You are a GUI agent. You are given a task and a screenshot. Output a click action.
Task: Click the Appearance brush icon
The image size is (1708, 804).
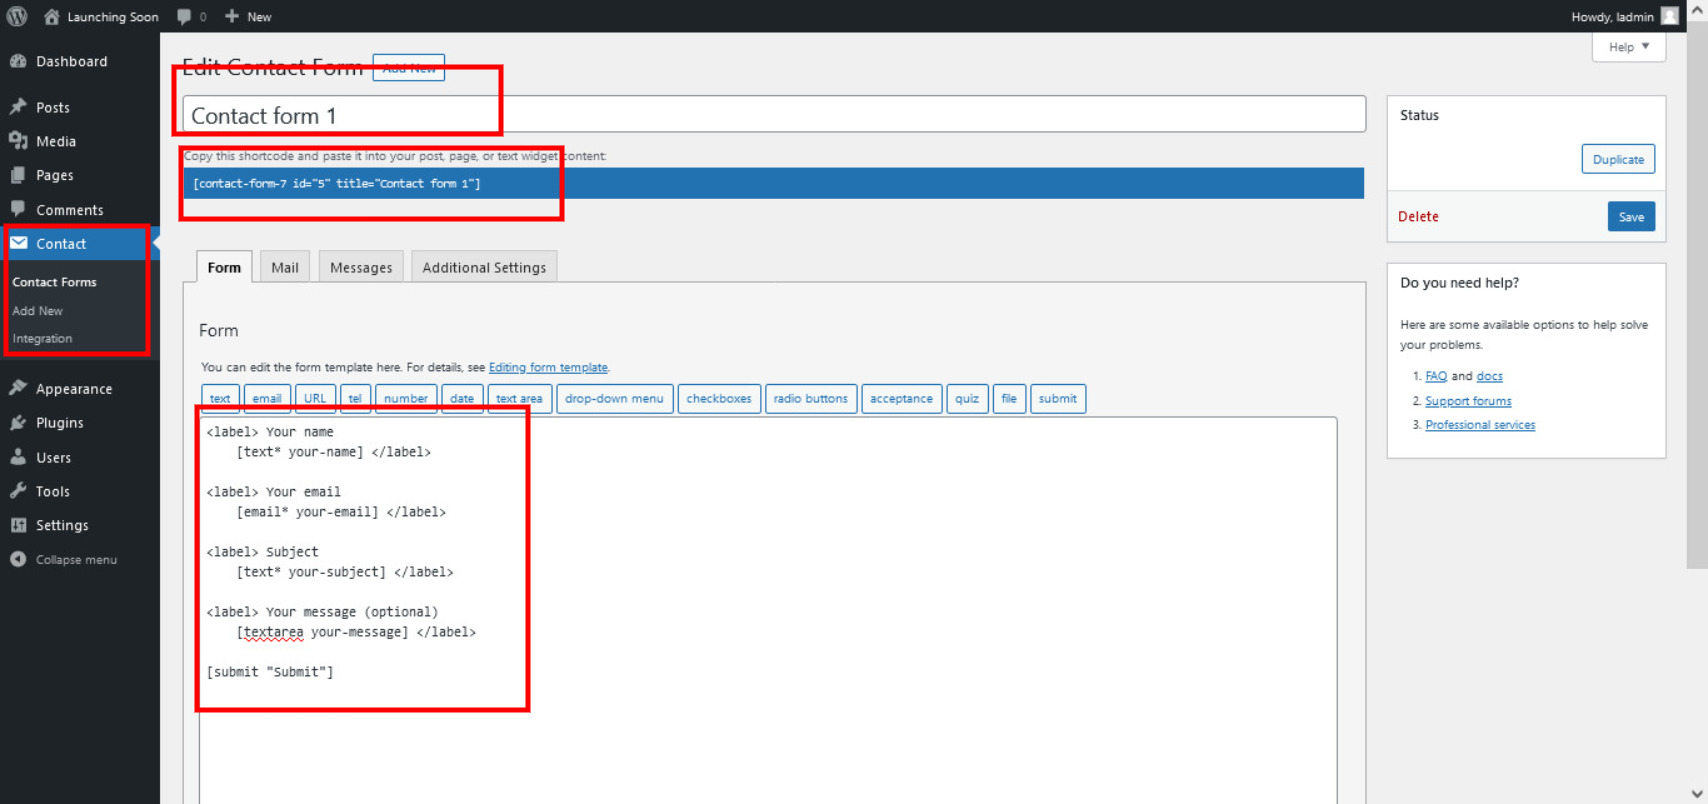[18, 388]
